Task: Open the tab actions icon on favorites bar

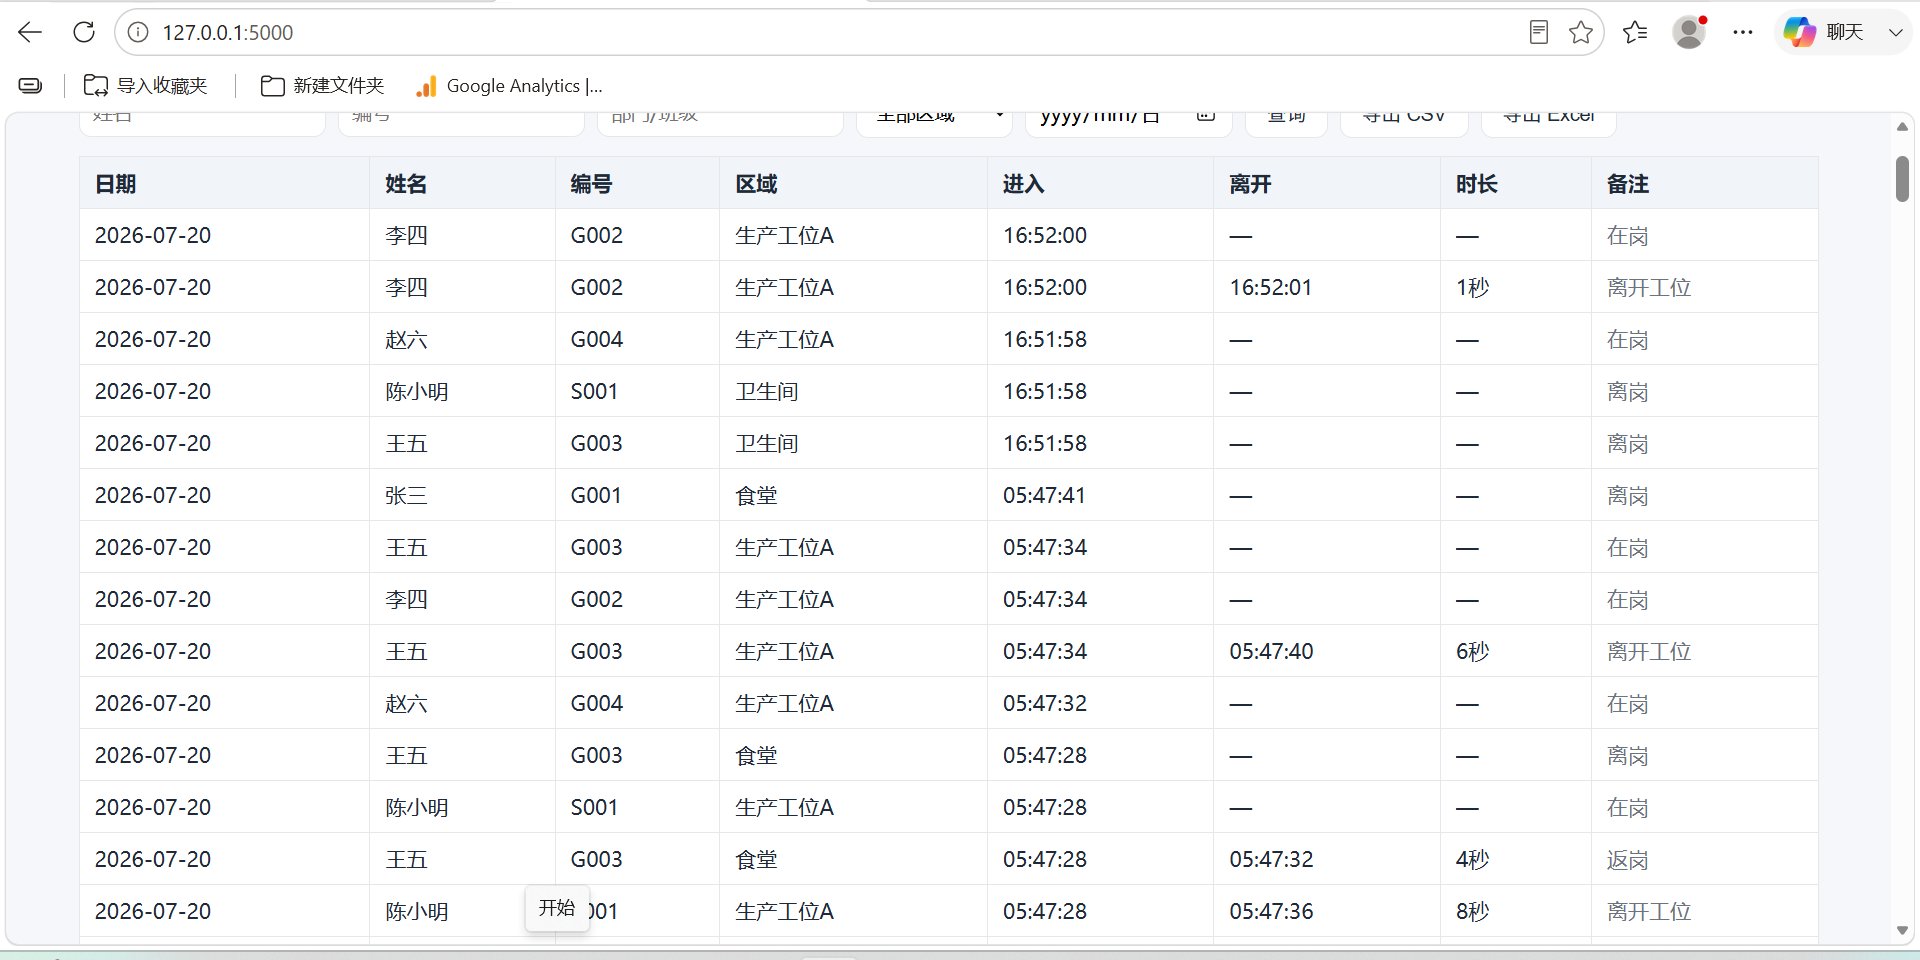Action: [x=31, y=86]
